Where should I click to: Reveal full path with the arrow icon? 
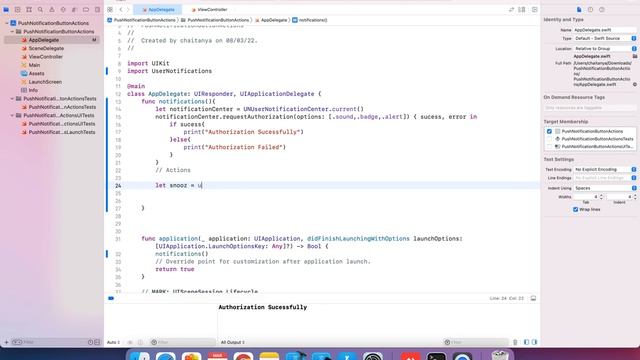[x=635, y=84]
